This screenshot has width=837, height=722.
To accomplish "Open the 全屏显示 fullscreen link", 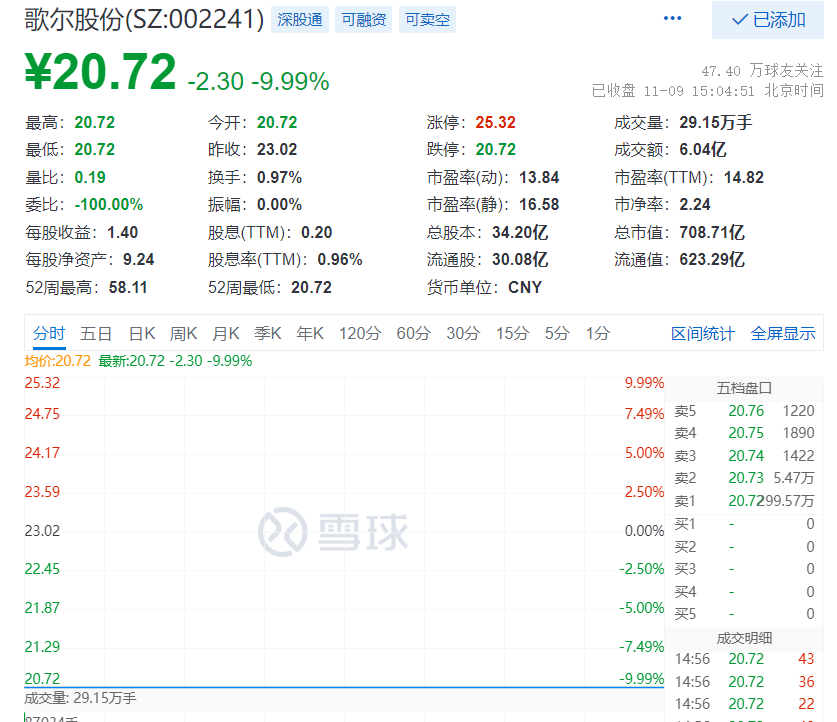I will [783, 334].
